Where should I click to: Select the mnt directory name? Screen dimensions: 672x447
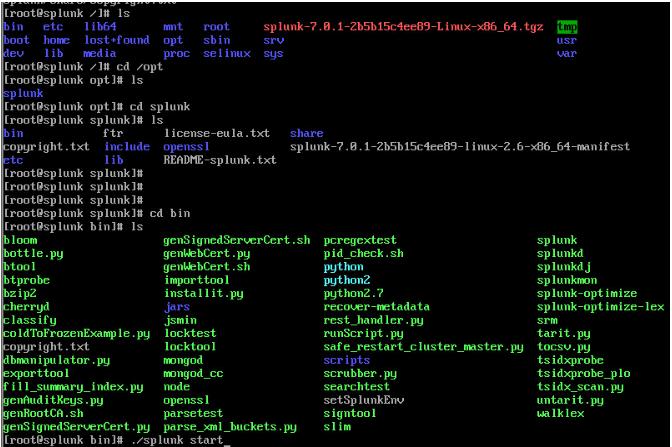[173, 27]
